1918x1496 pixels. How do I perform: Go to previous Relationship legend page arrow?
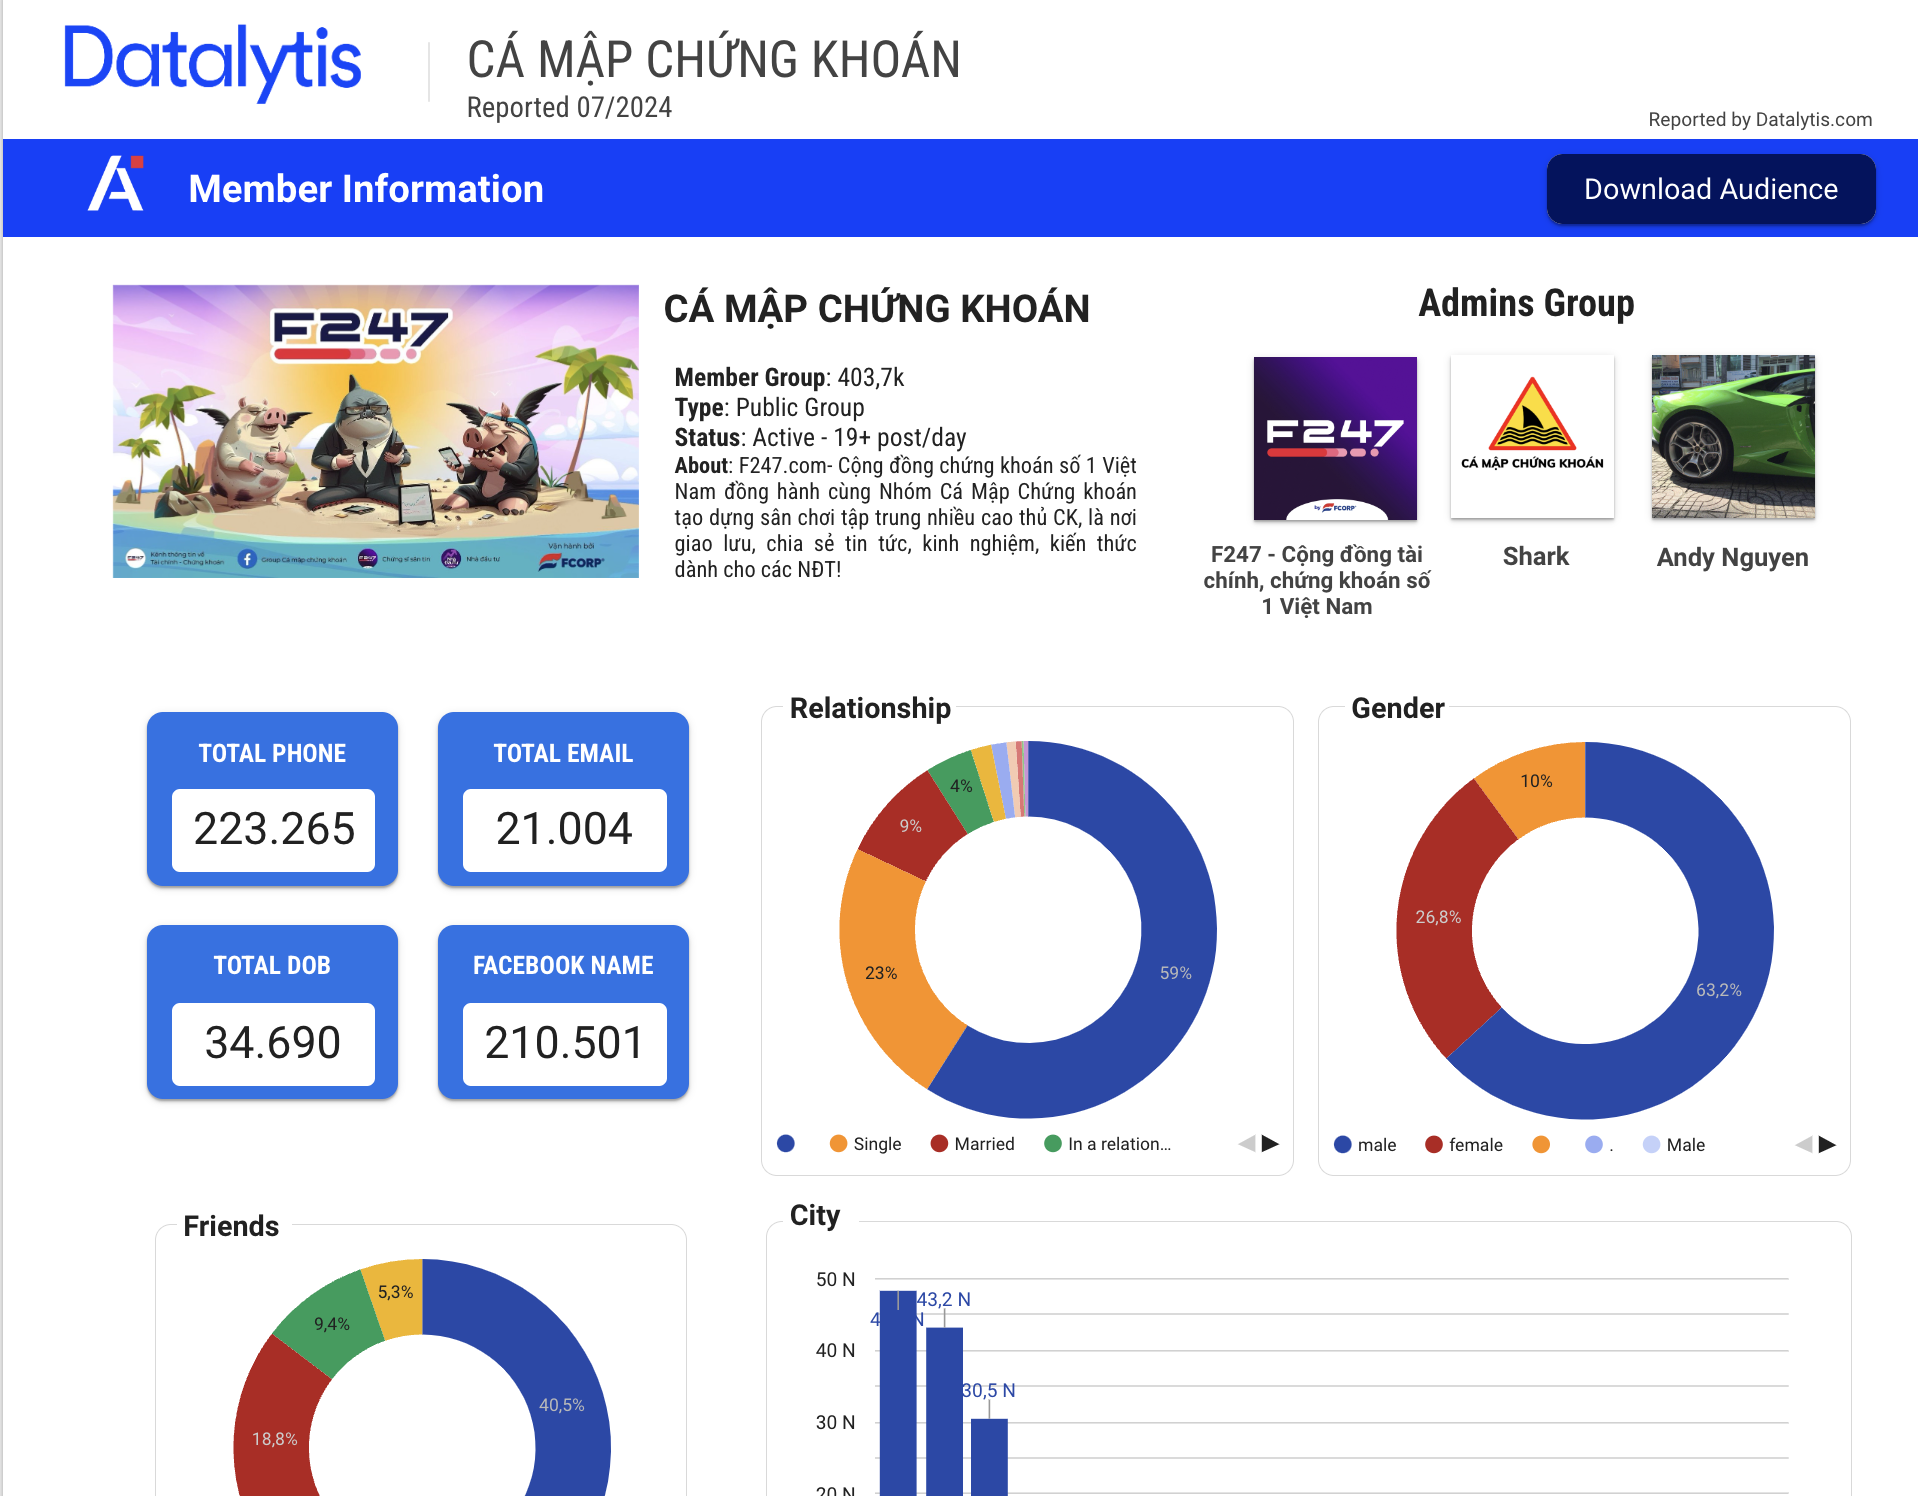[x=1246, y=1143]
